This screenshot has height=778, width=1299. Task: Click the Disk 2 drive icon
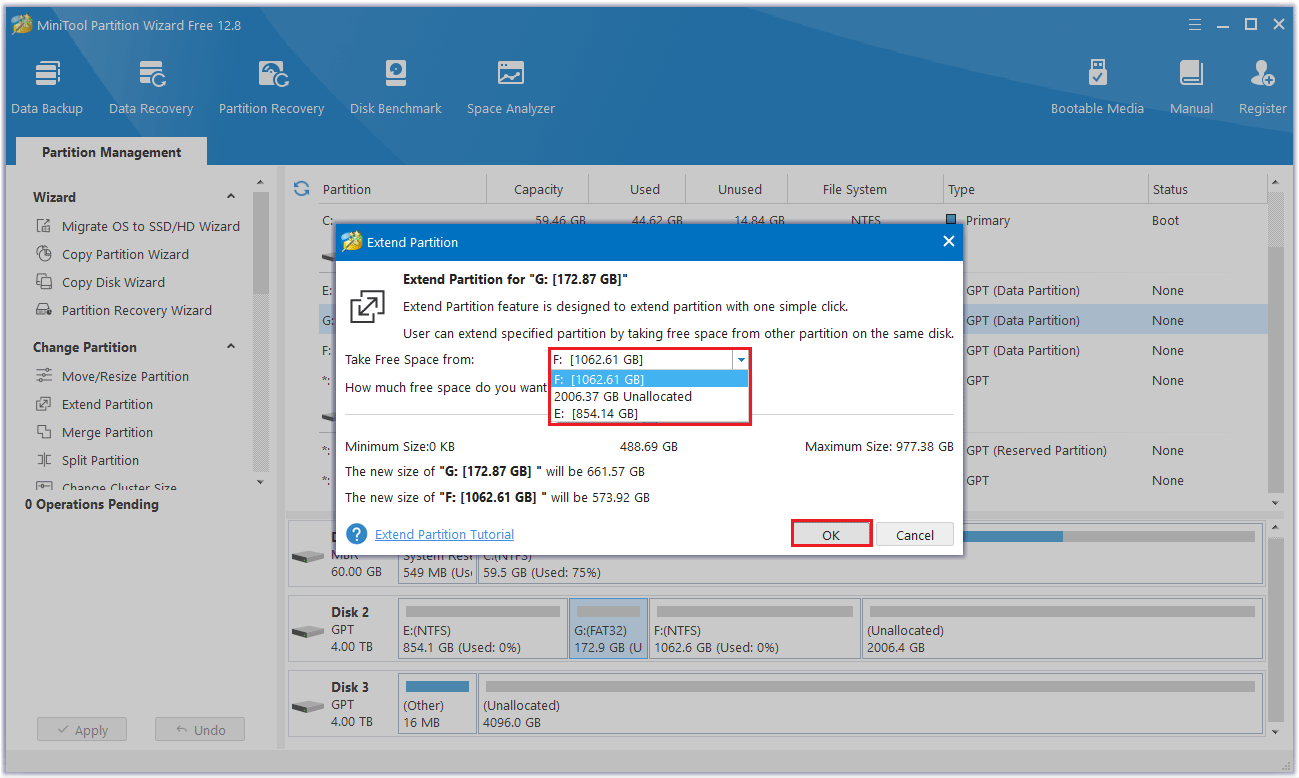point(307,631)
